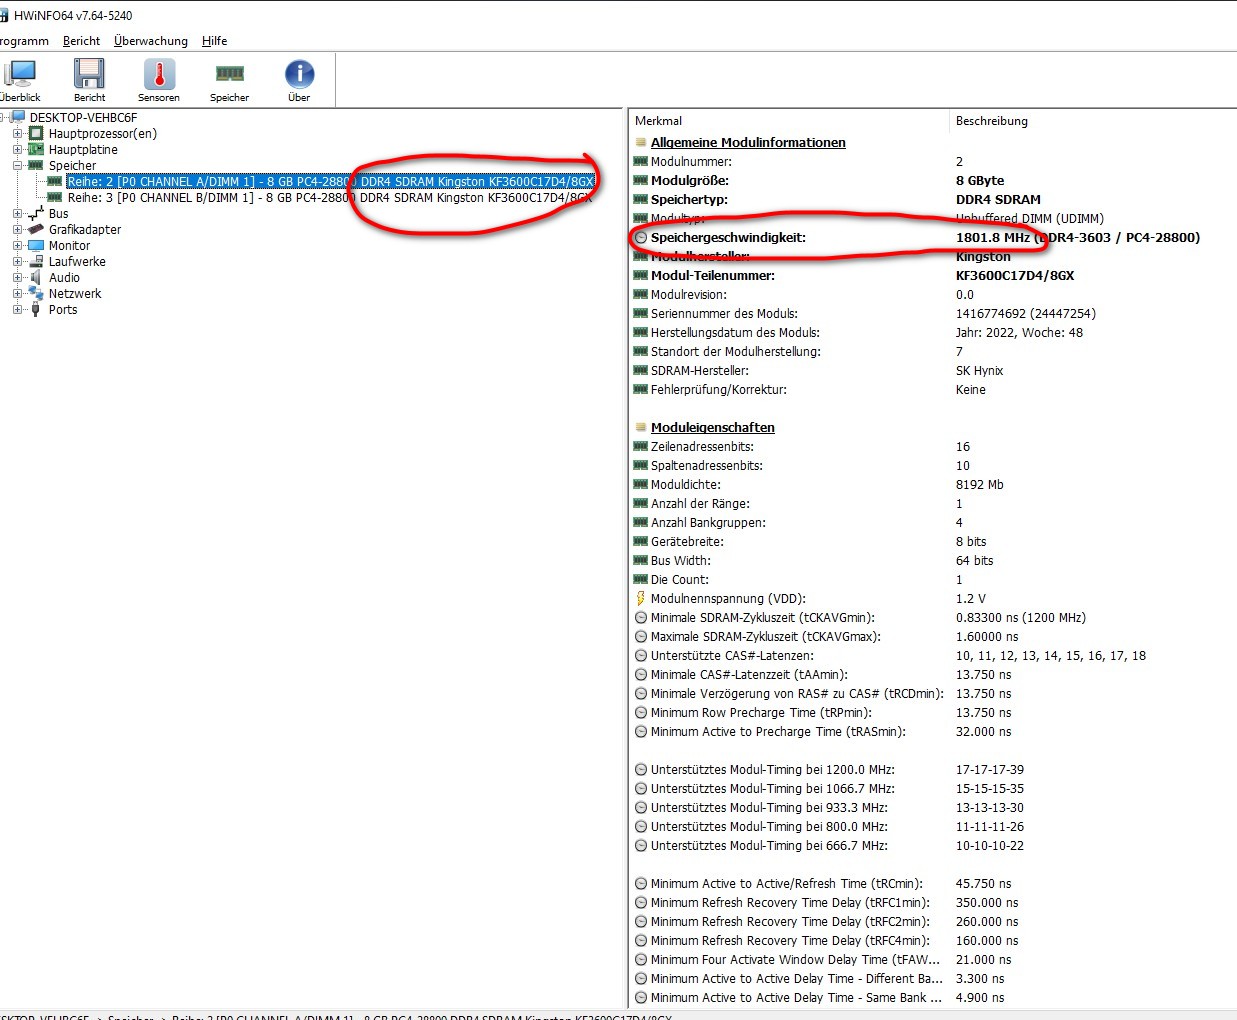Expand the Hauptplatine tree node
Viewport: 1237px width, 1020px height.
pos(17,149)
